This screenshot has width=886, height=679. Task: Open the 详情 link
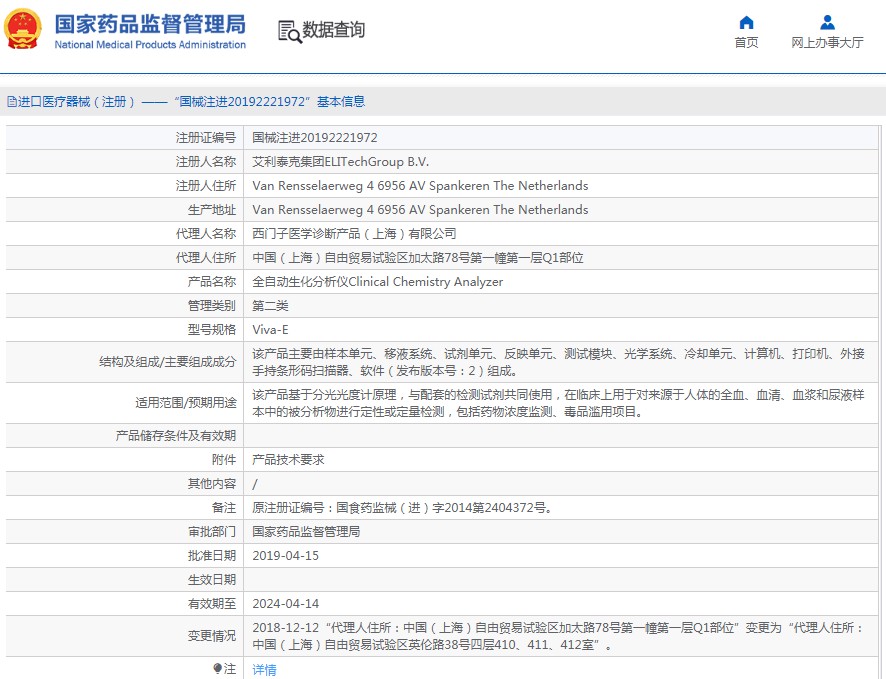[x=264, y=670]
